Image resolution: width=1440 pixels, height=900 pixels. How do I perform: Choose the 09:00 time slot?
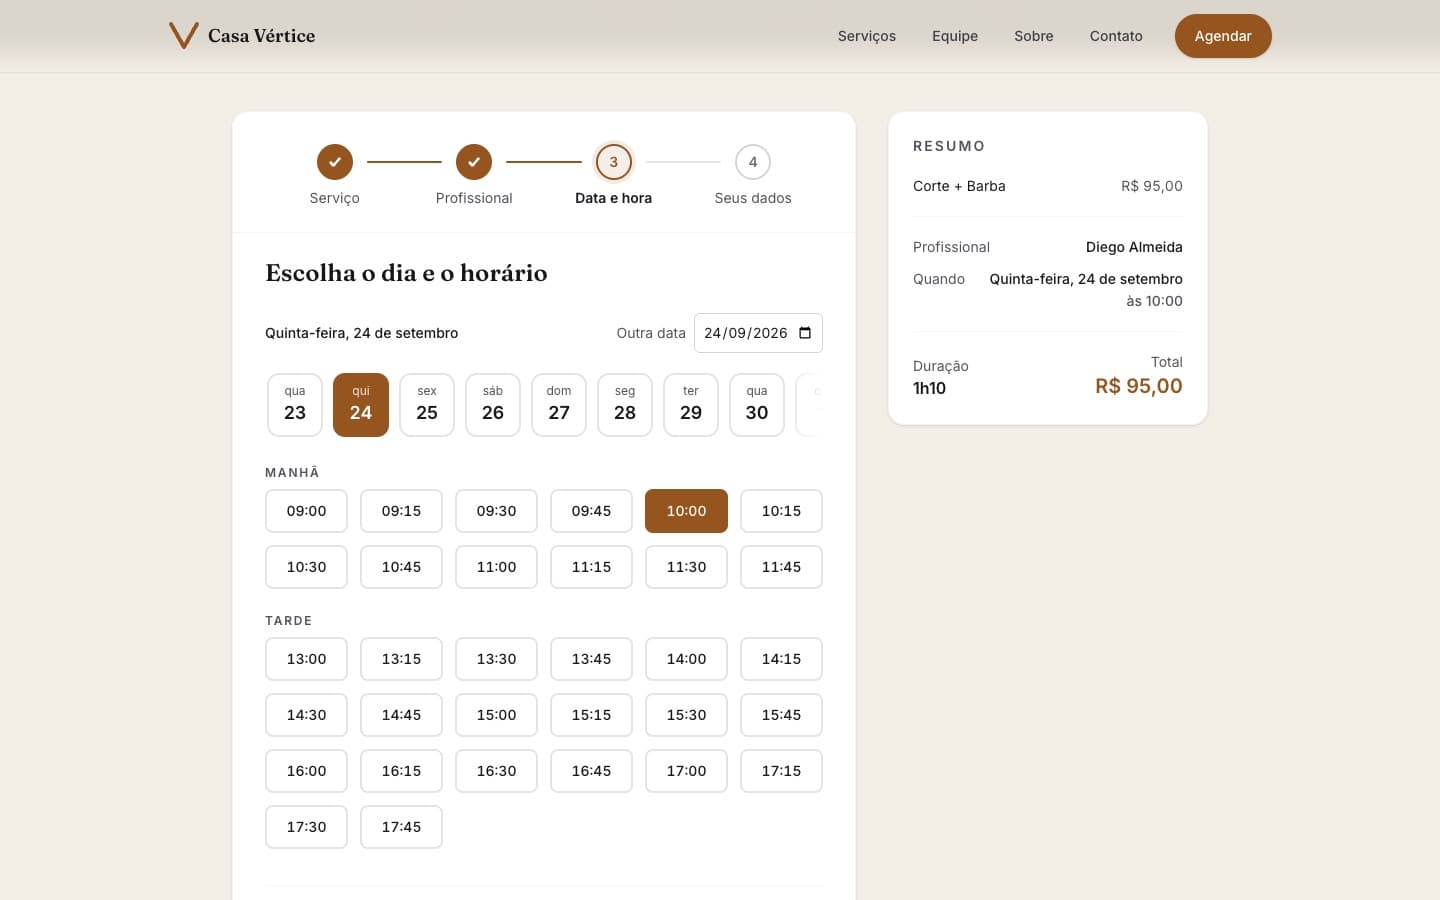pos(306,511)
